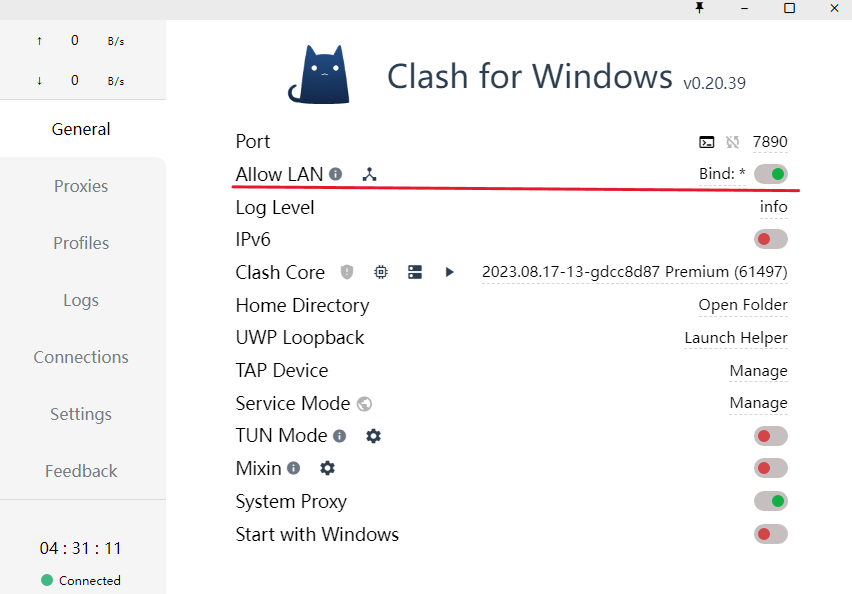Enable the IPv6 toggle
The width and height of the screenshot is (852, 594).
770,239
